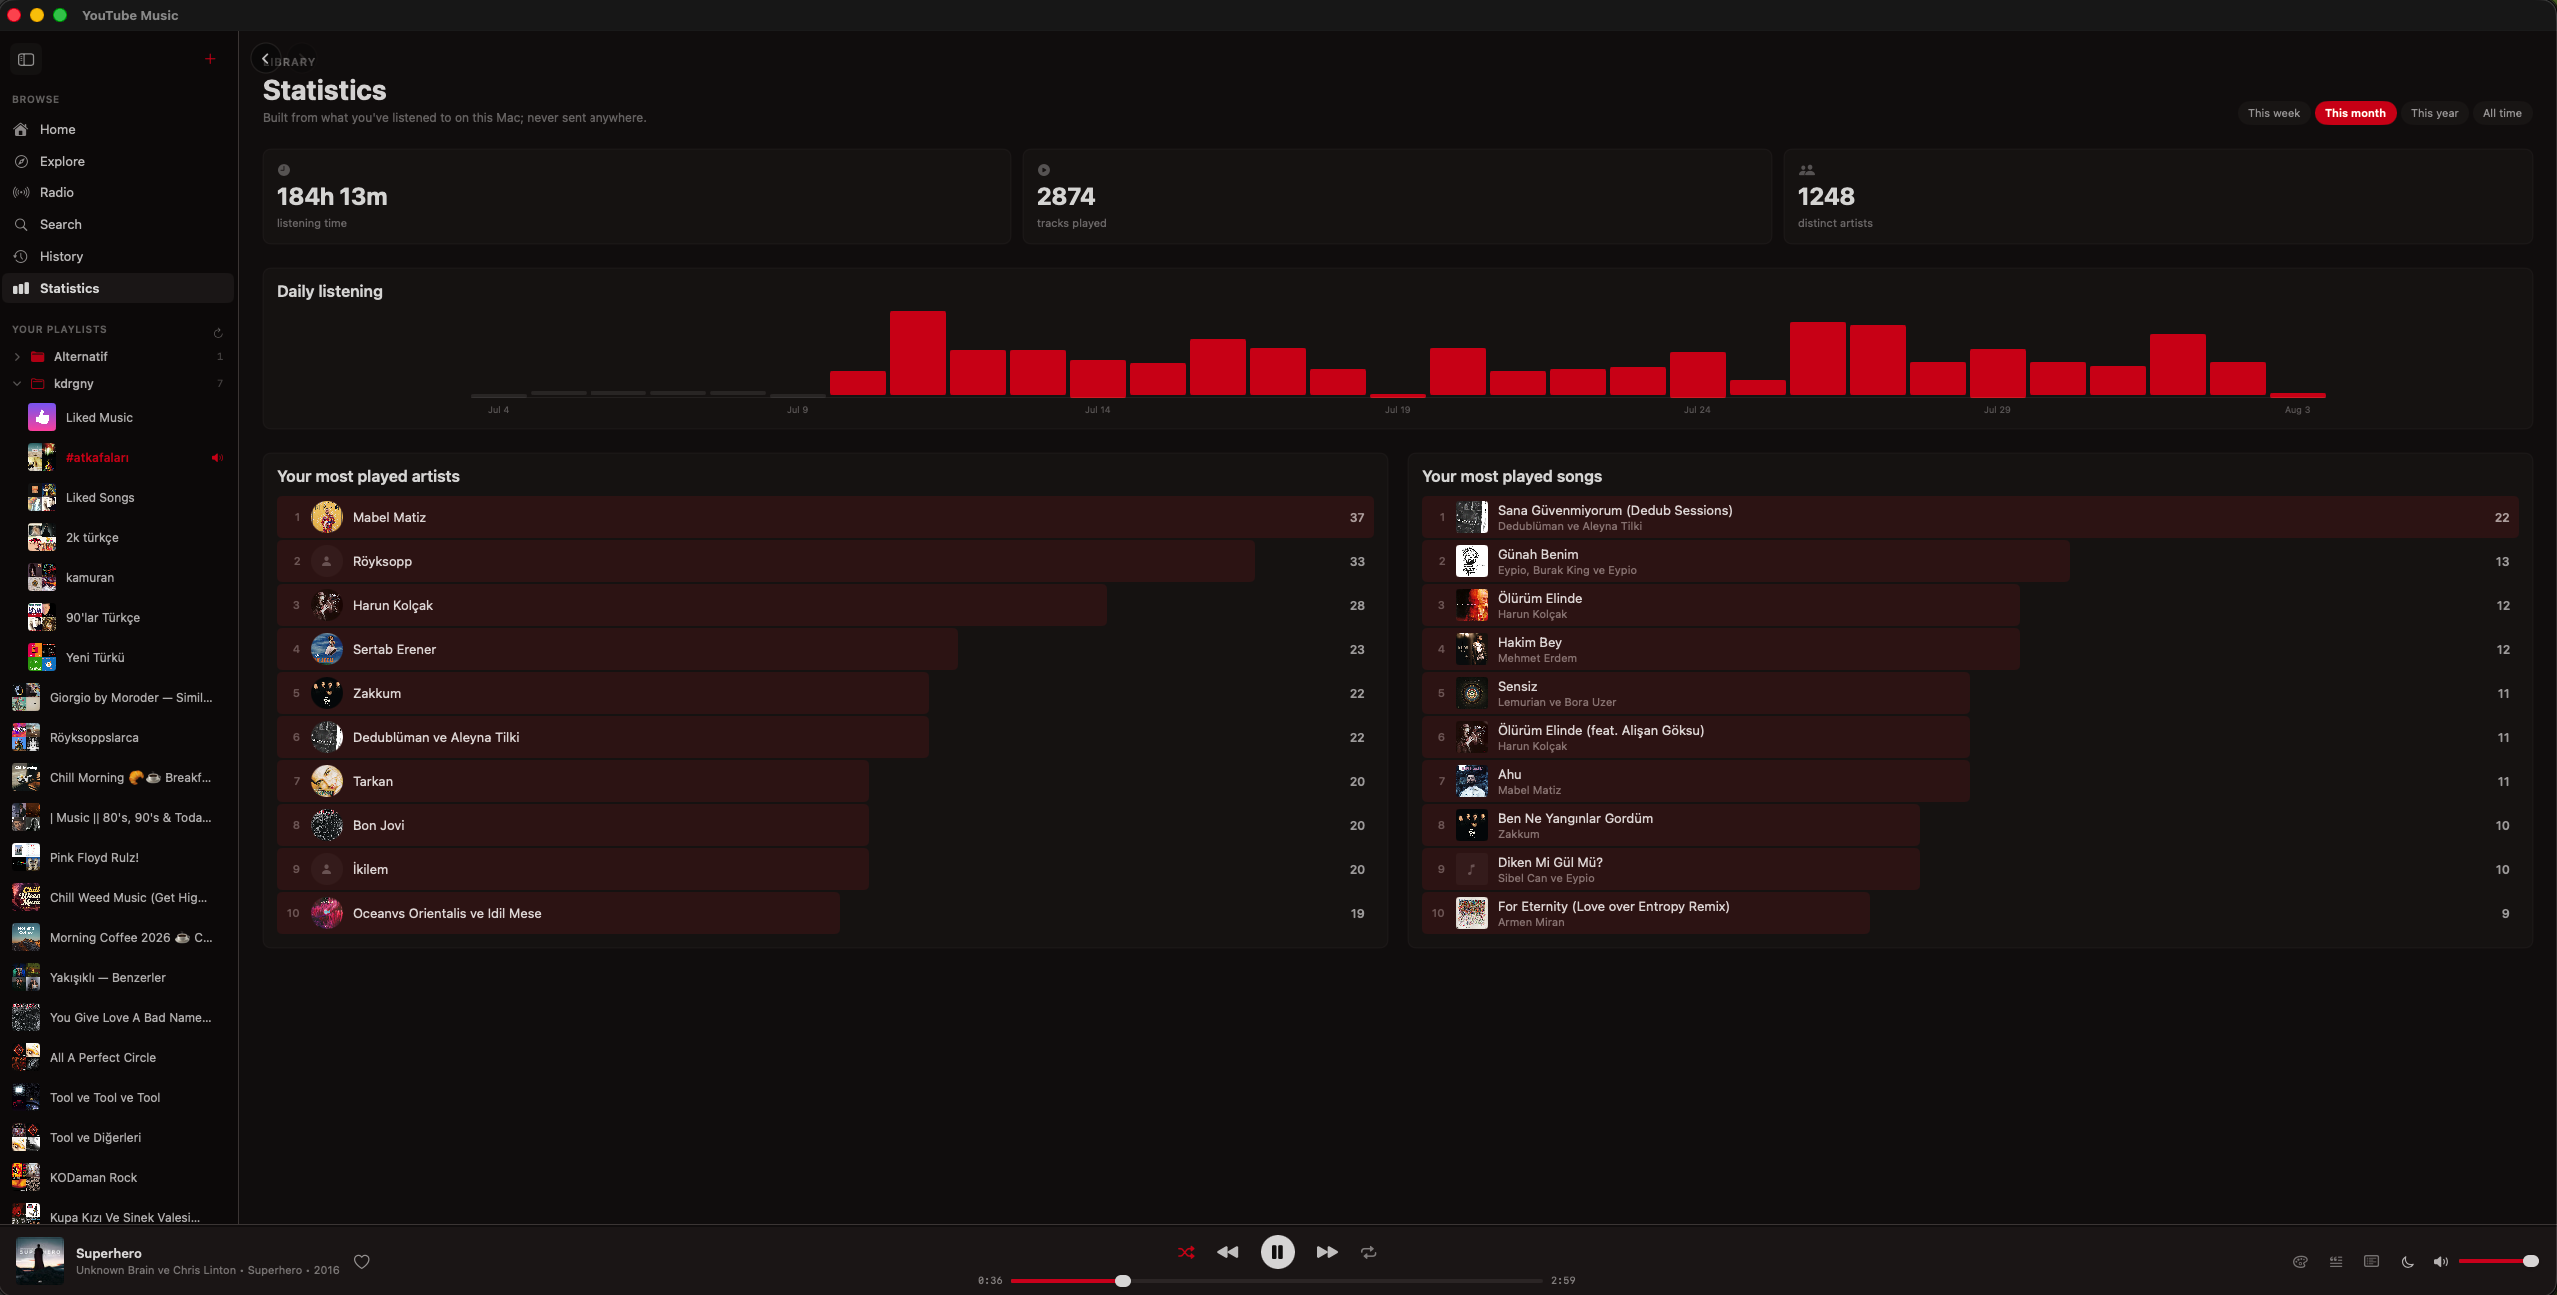Refresh the Your Playlists list
This screenshot has width=2557, height=1295.
[218, 333]
